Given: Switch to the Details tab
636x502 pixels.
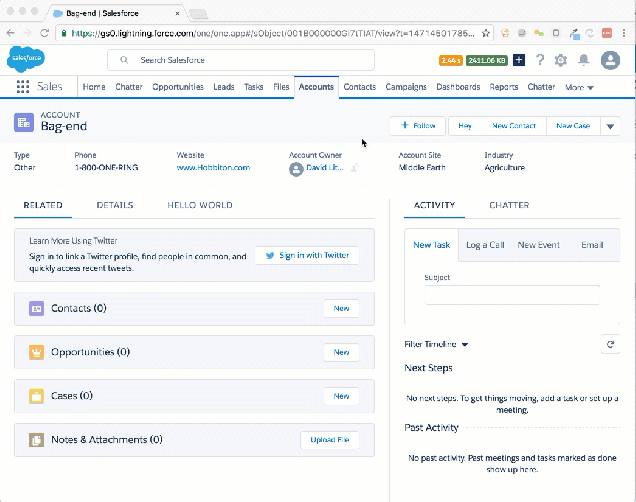Looking at the screenshot, I should pyautogui.click(x=115, y=205).
